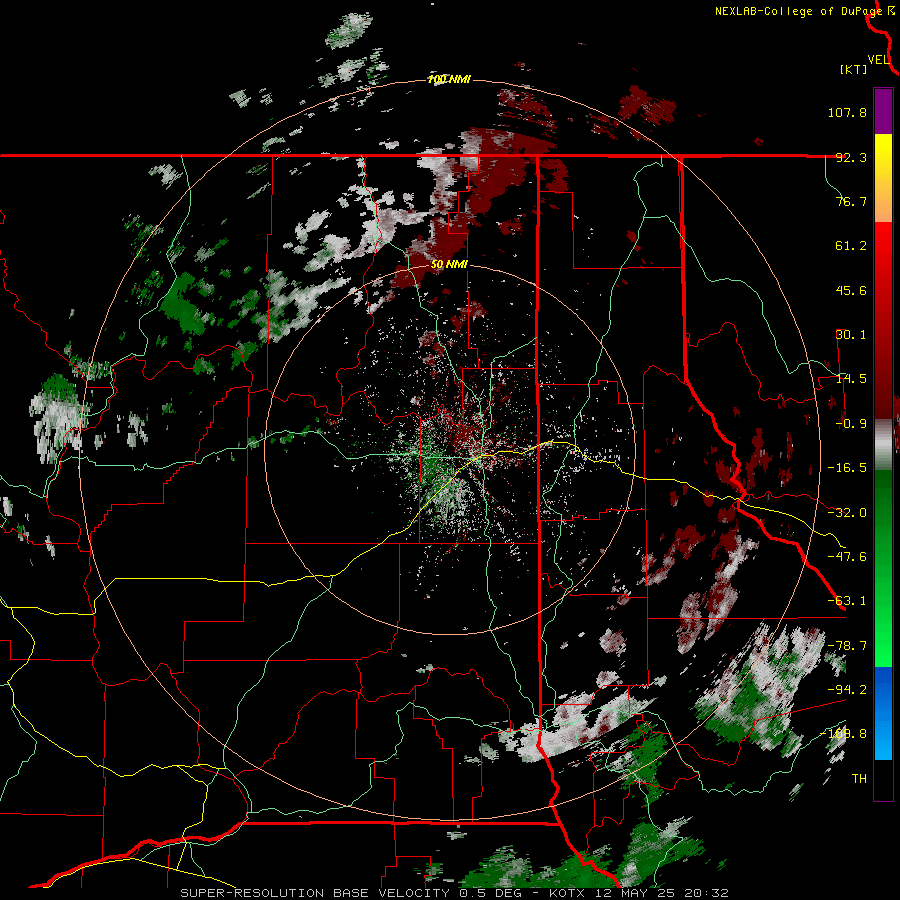Pick the red segment of the color bar
Viewport: 900px width, 900px height.
pyautogui.click(x=883, y=320)
